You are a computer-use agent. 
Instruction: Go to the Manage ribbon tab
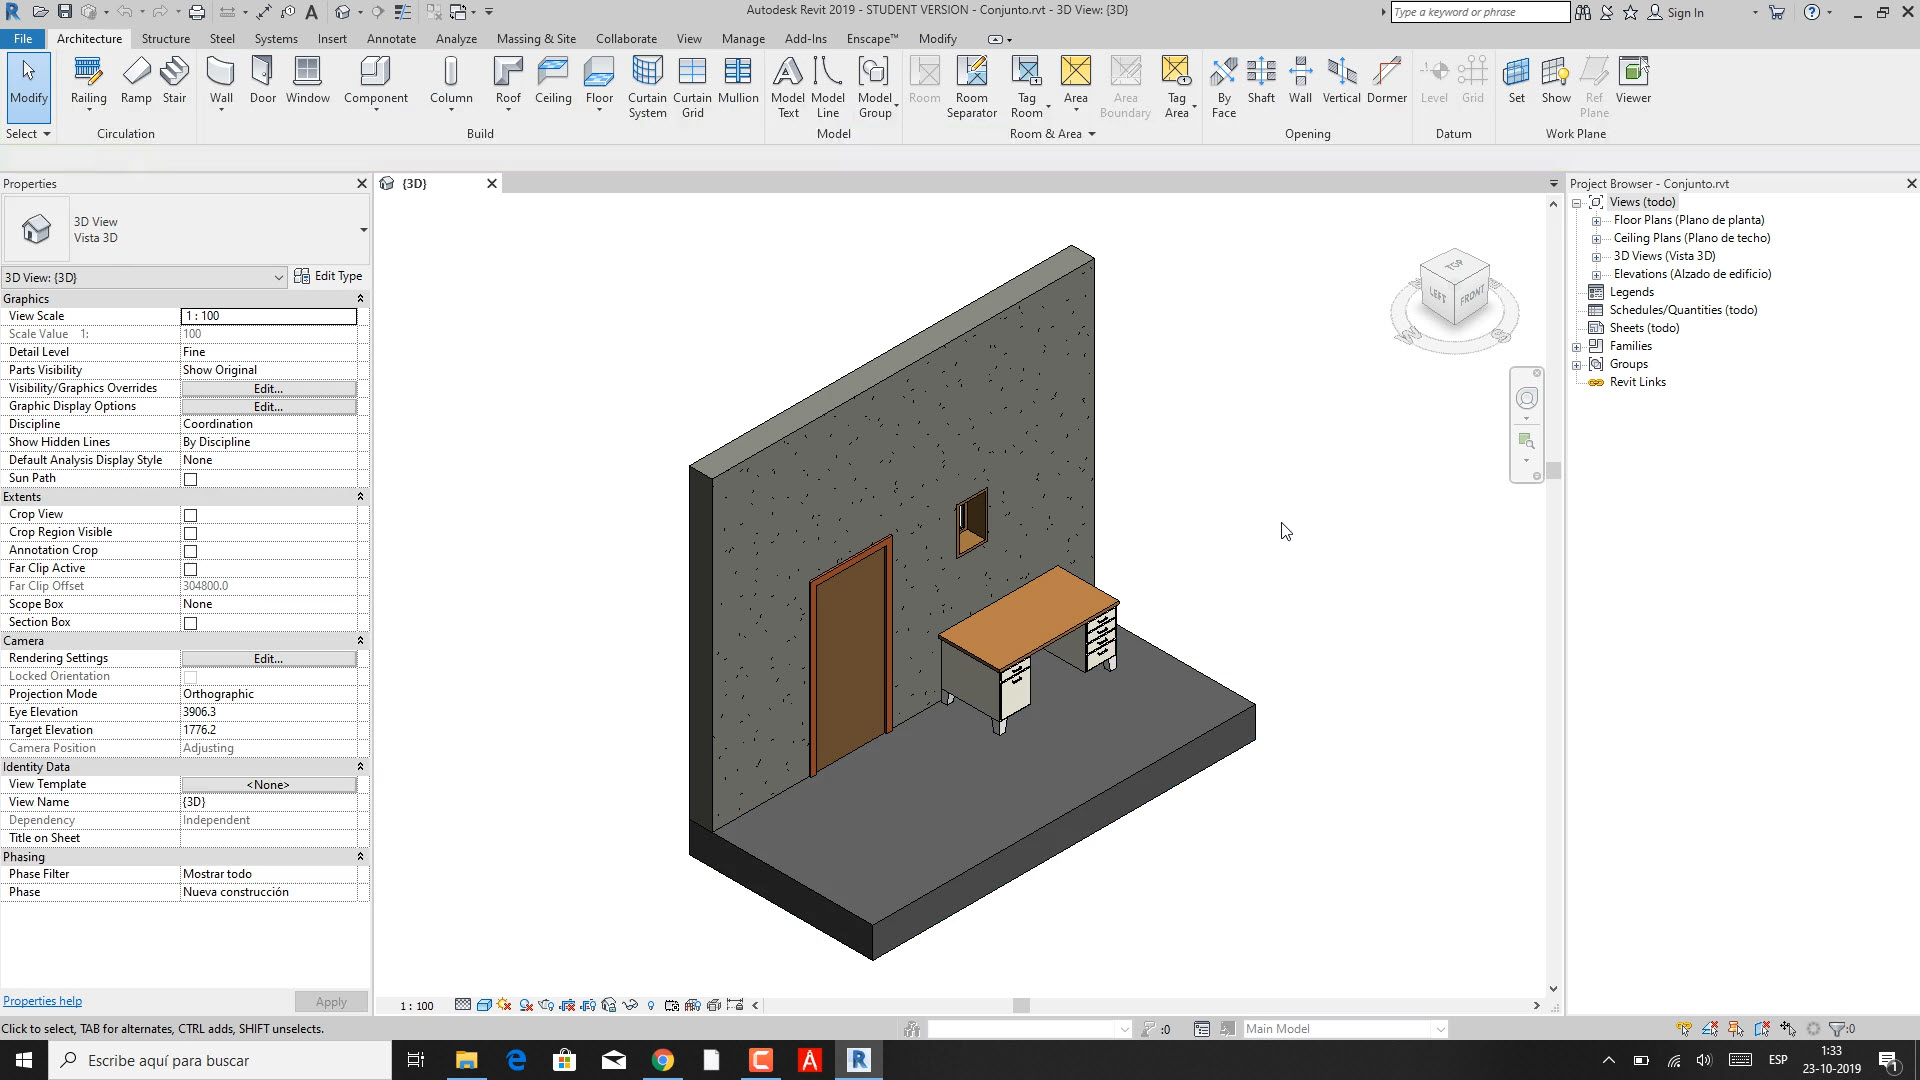pos(743,39)
